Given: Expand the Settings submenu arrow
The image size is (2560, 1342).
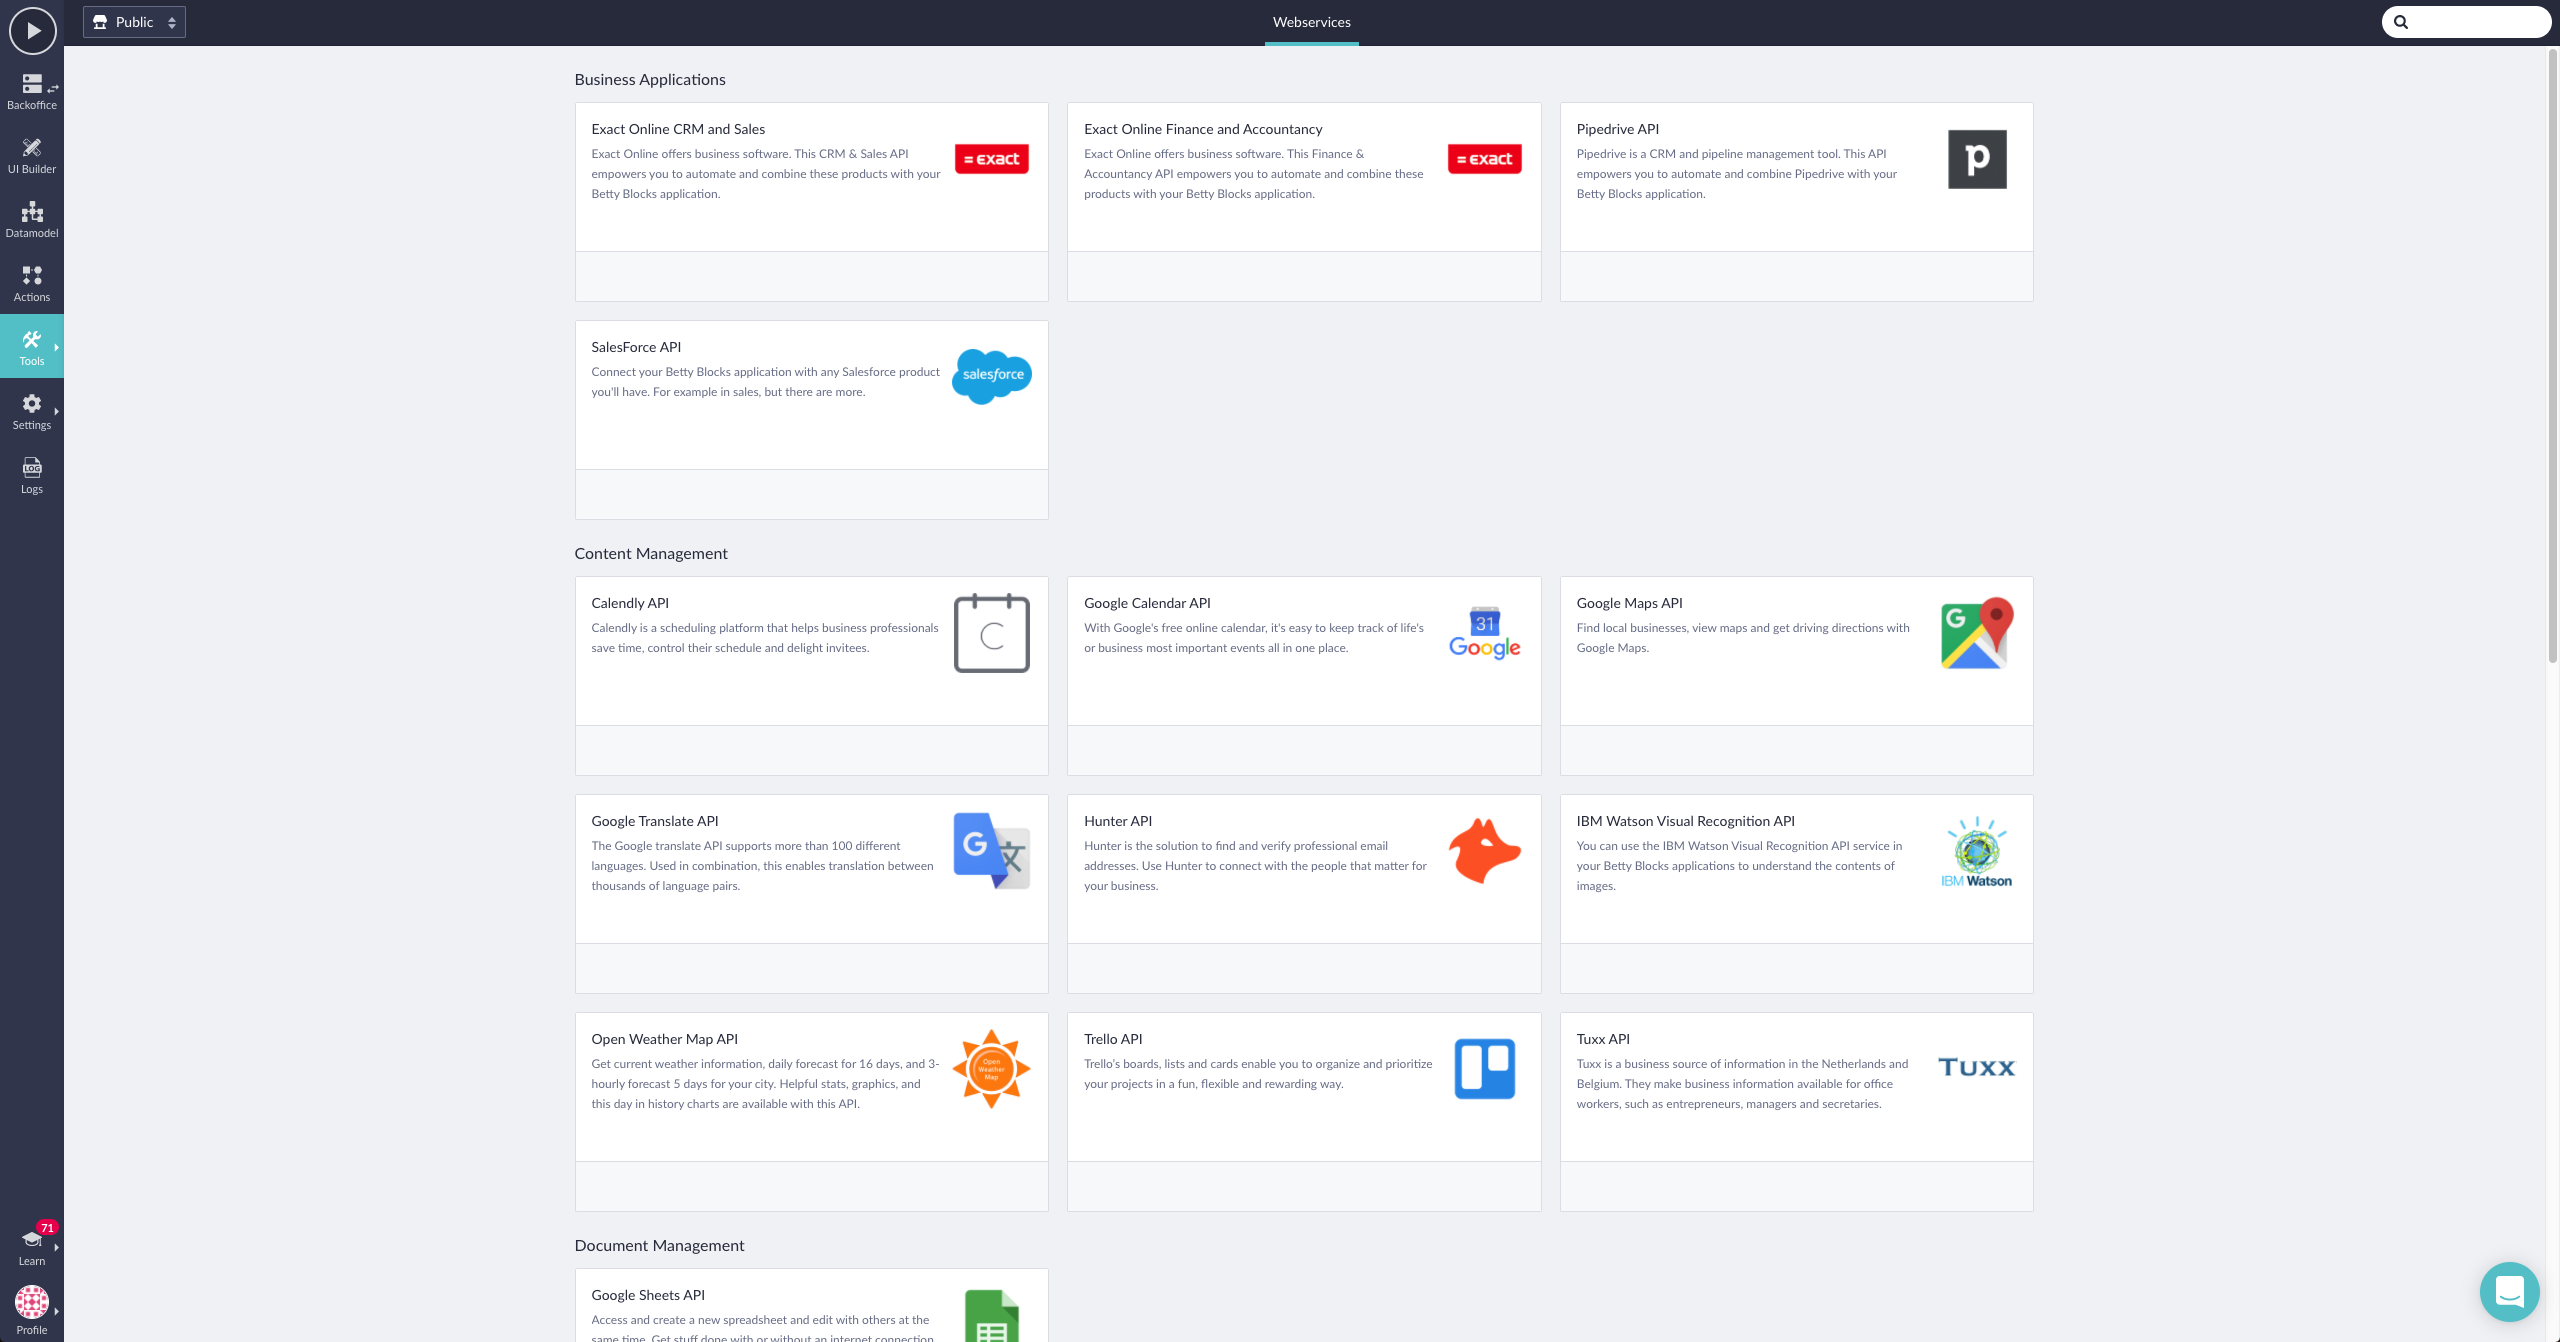Looking at the screenshot, I should coord(57,411).
